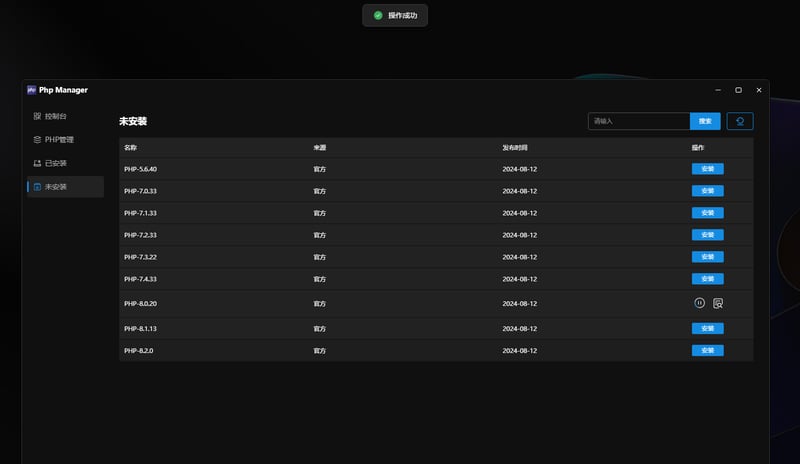Click the green success check icon in toast

click(x=378, y=16)
